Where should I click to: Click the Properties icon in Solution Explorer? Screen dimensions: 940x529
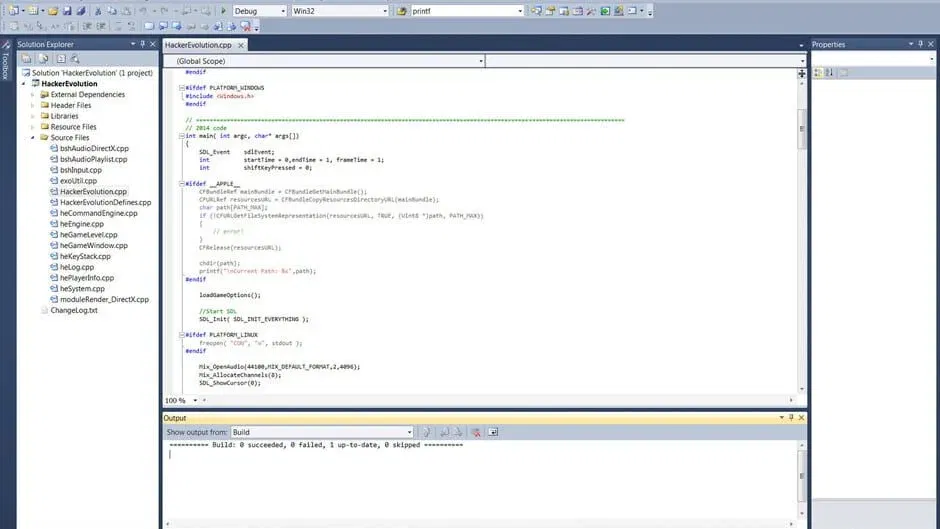click(27, 59)
